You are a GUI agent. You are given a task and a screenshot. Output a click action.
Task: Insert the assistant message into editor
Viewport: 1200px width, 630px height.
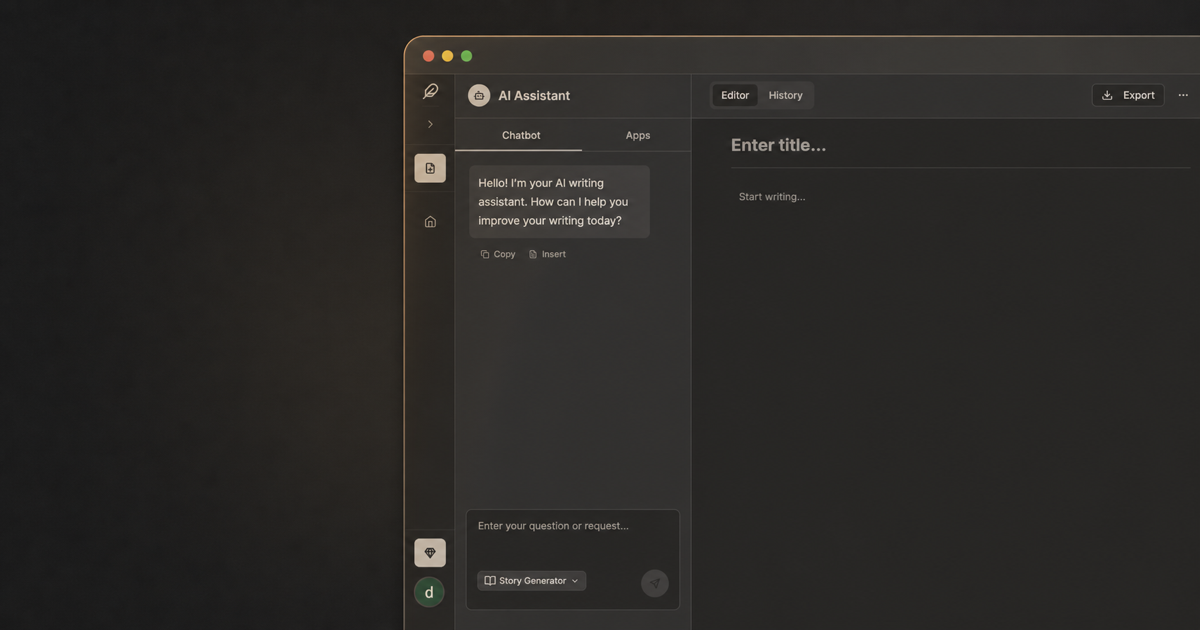547,254
